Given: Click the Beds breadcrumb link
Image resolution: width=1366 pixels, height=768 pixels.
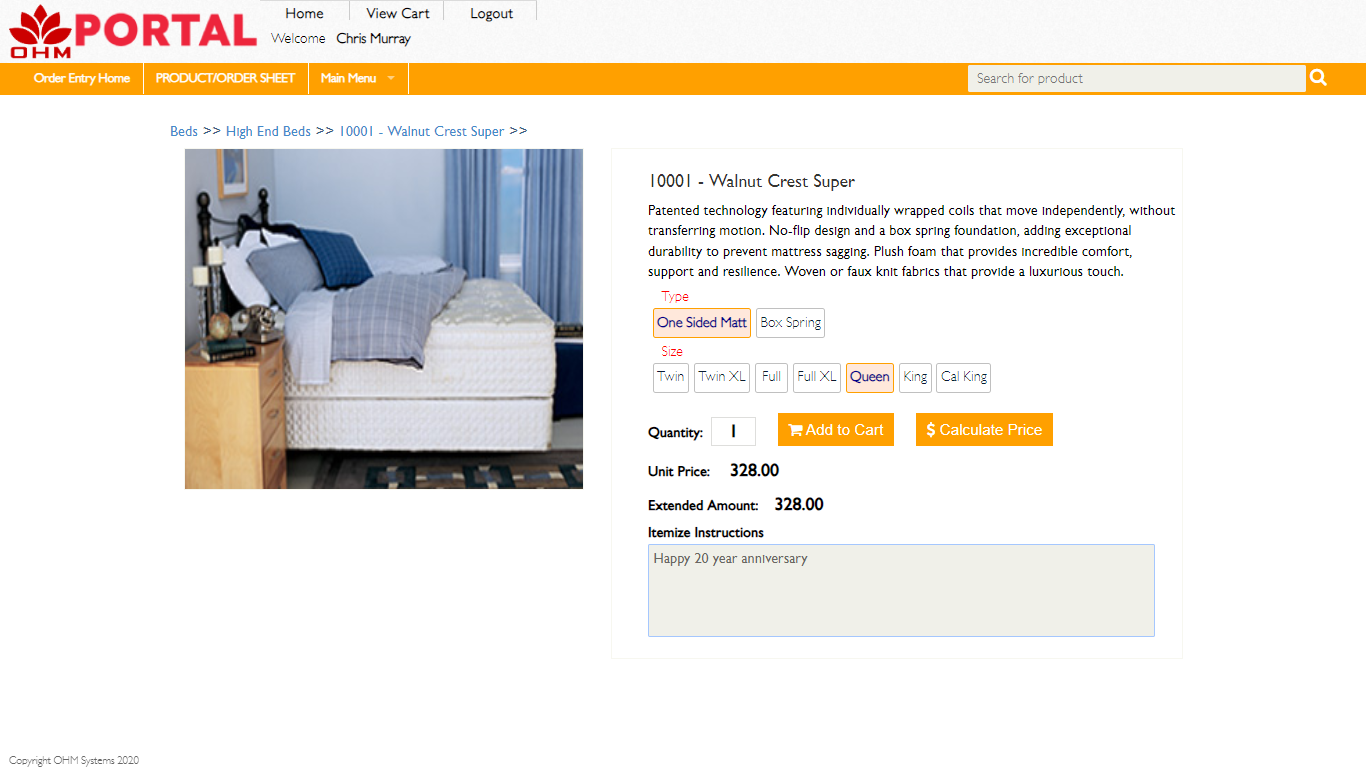Looking at the screenshot, I should [x=184, y=131].
